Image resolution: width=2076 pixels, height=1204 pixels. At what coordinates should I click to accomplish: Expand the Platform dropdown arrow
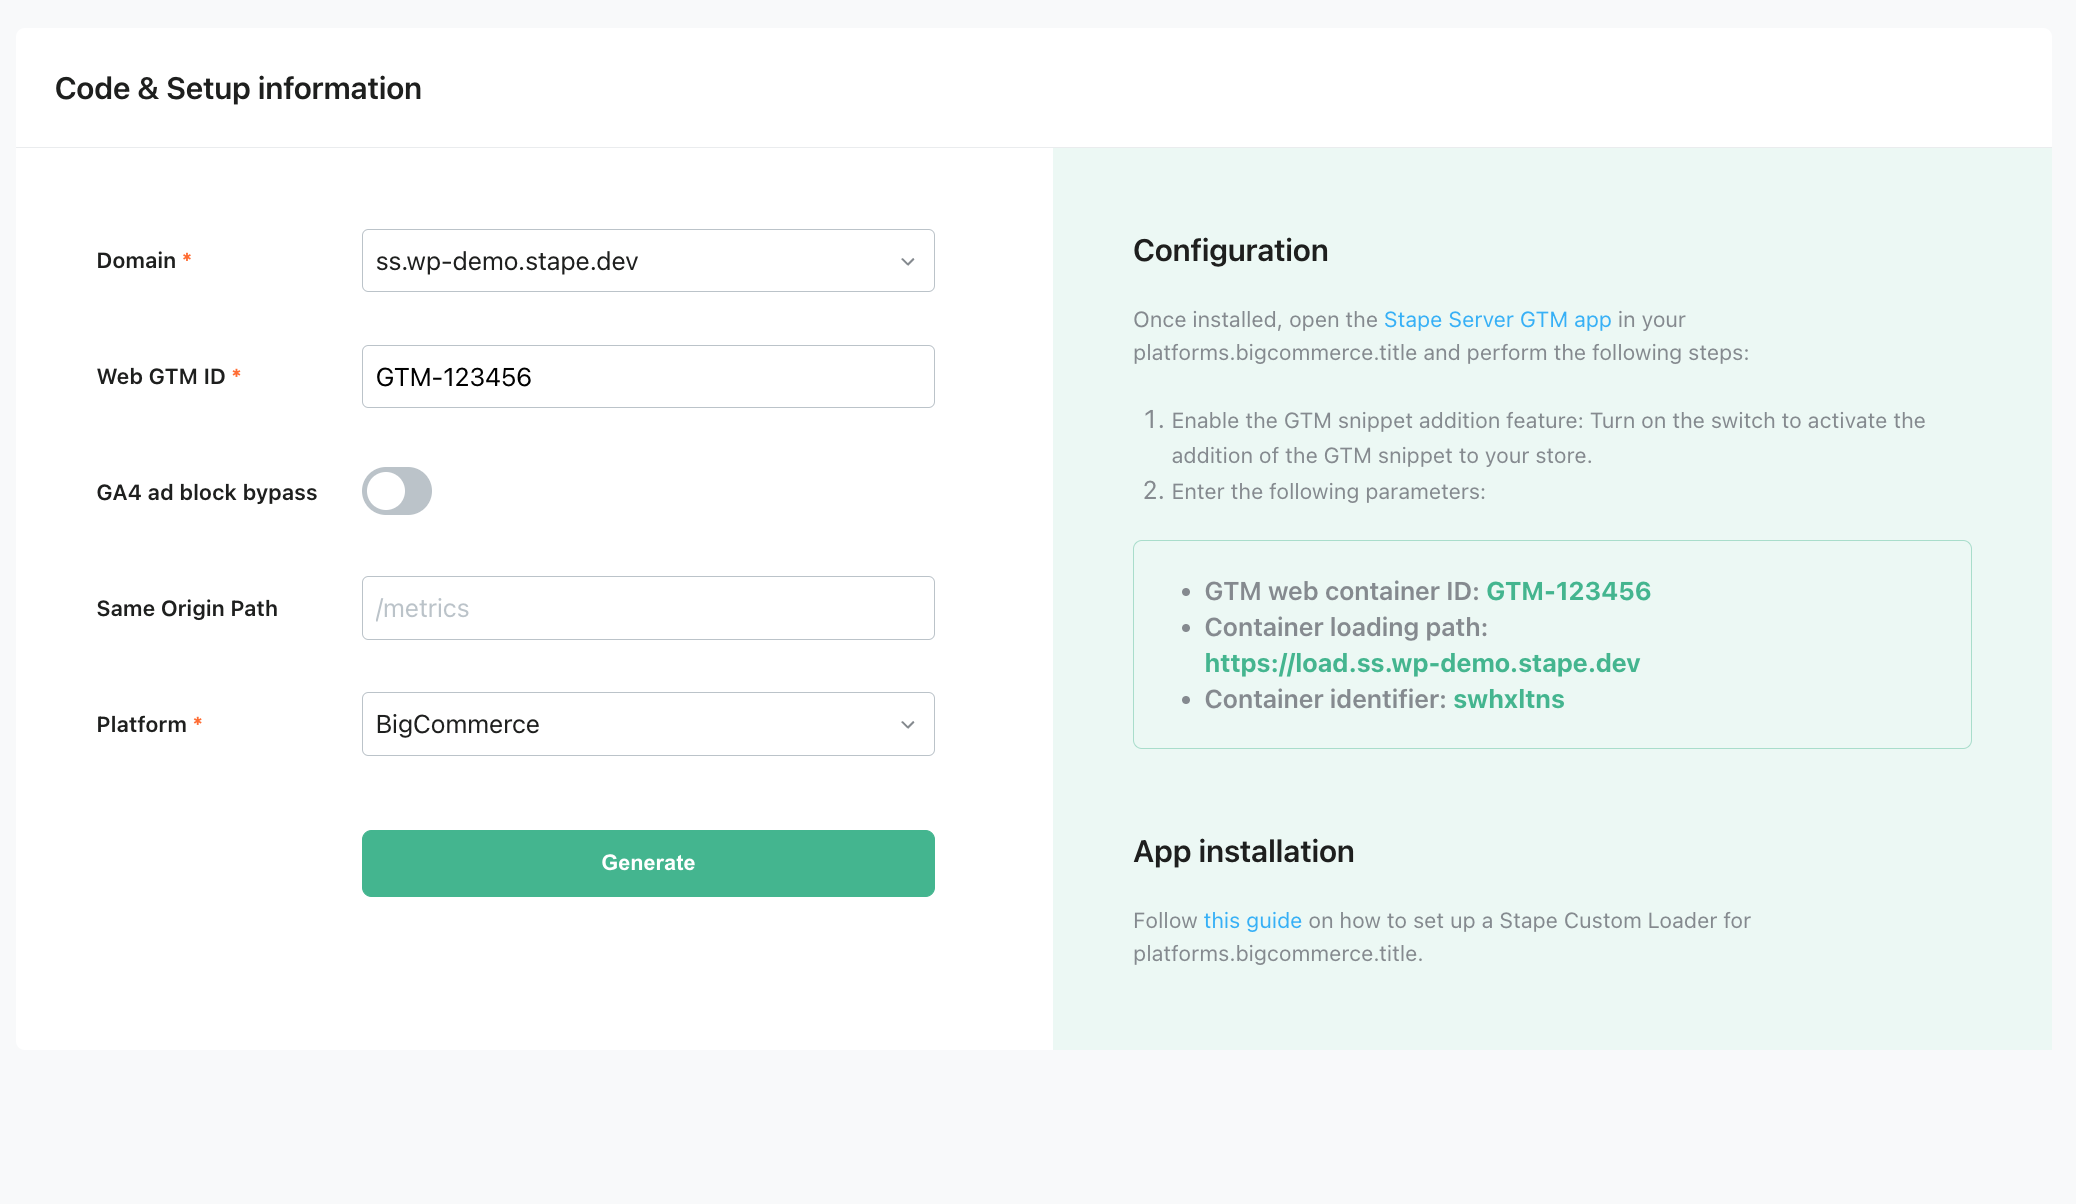(907, 724)
